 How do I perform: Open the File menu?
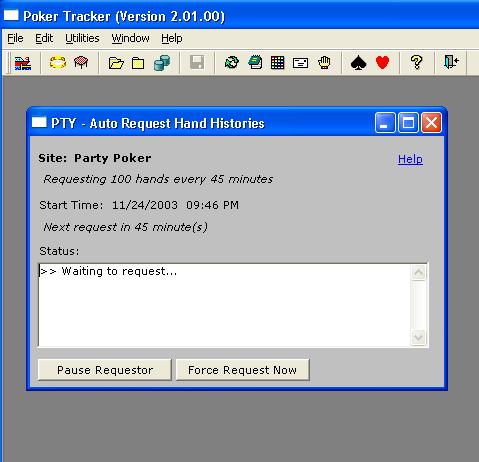click(15, 38)
